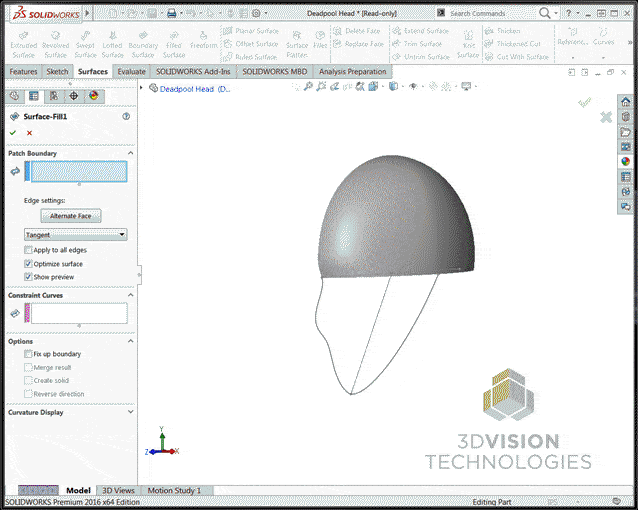Collapse the Options section
The height and width of the screenshot is (510, 638).
pyautogui.click(x=131, y=341)
